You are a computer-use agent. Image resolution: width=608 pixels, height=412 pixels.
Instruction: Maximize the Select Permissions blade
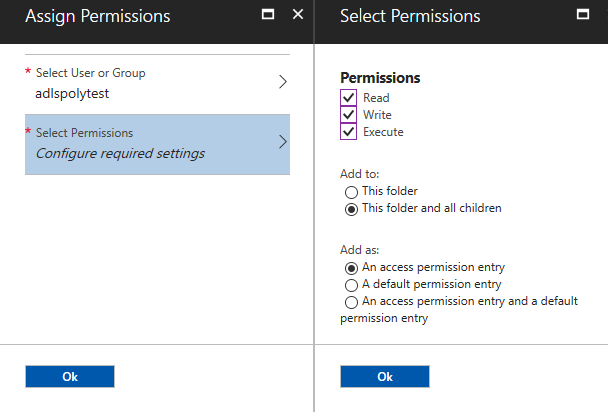pos(583,14)
